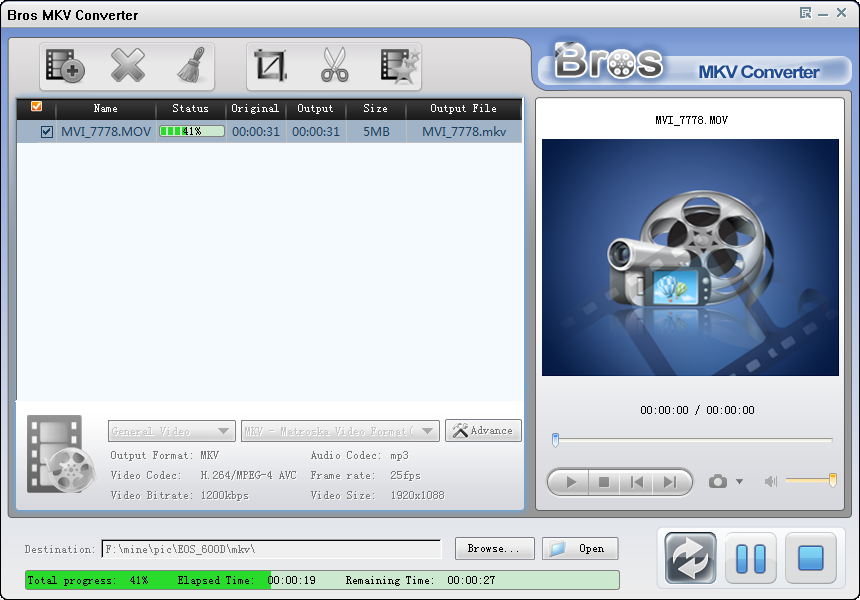The image size is (860, 600).
Task: Click the Destination path field
Action: (271, 548)
